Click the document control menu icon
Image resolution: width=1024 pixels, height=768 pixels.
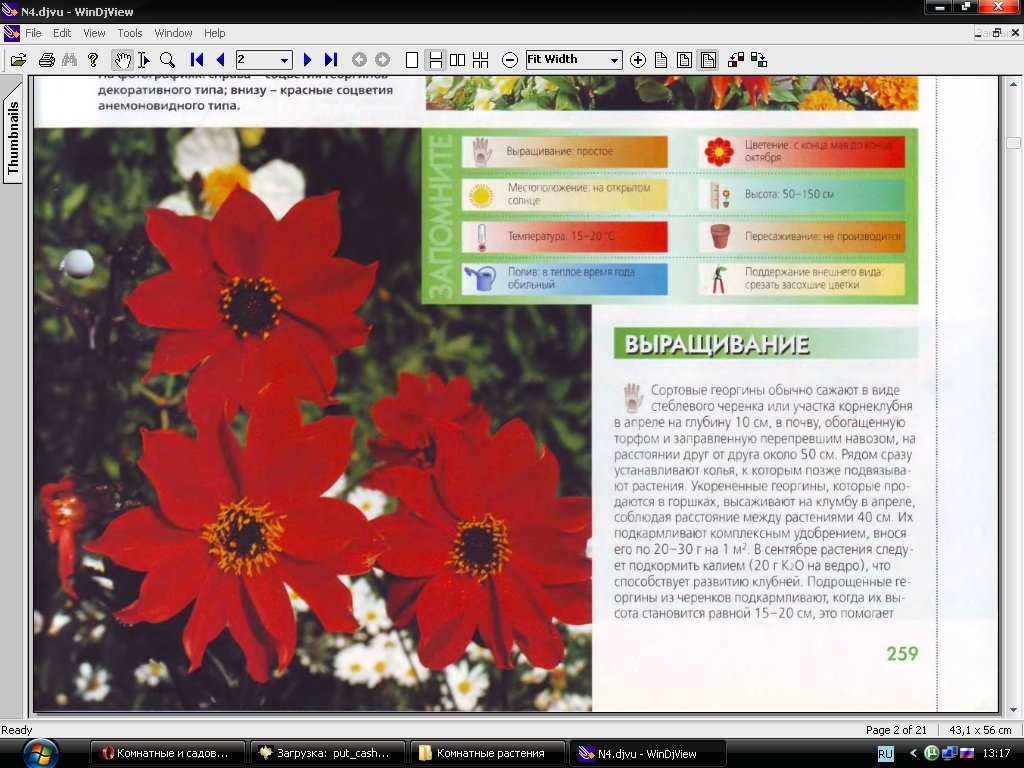click(x=11, y=33)
